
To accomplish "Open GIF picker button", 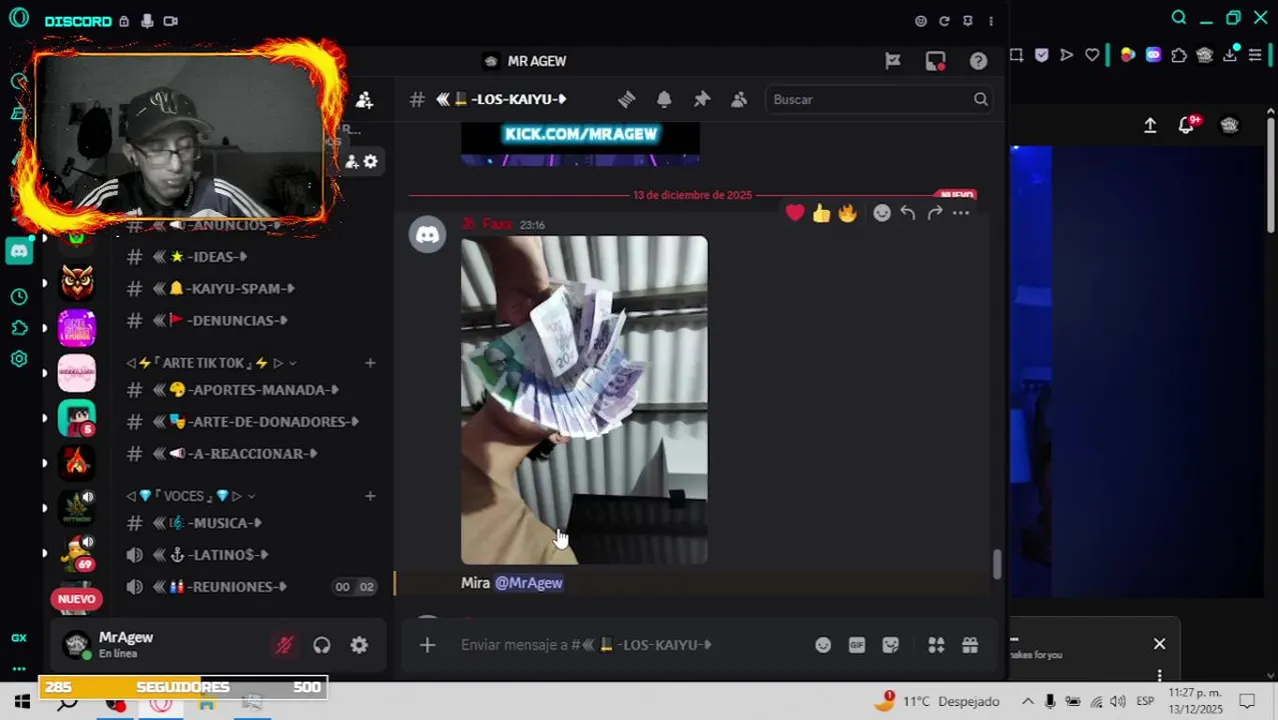I will click(x=857, y=645).
